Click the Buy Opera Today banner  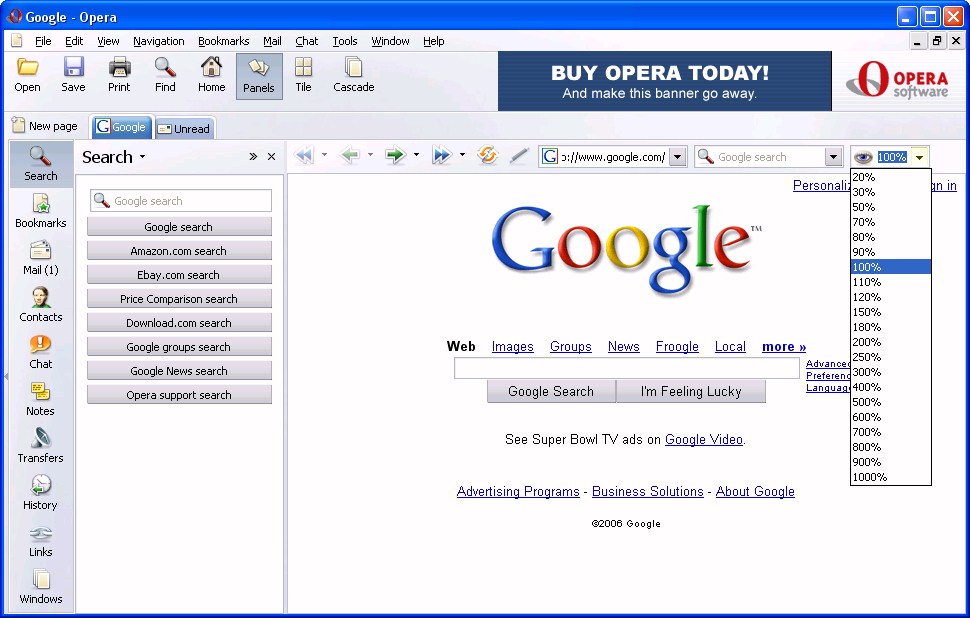click(665, 81)
